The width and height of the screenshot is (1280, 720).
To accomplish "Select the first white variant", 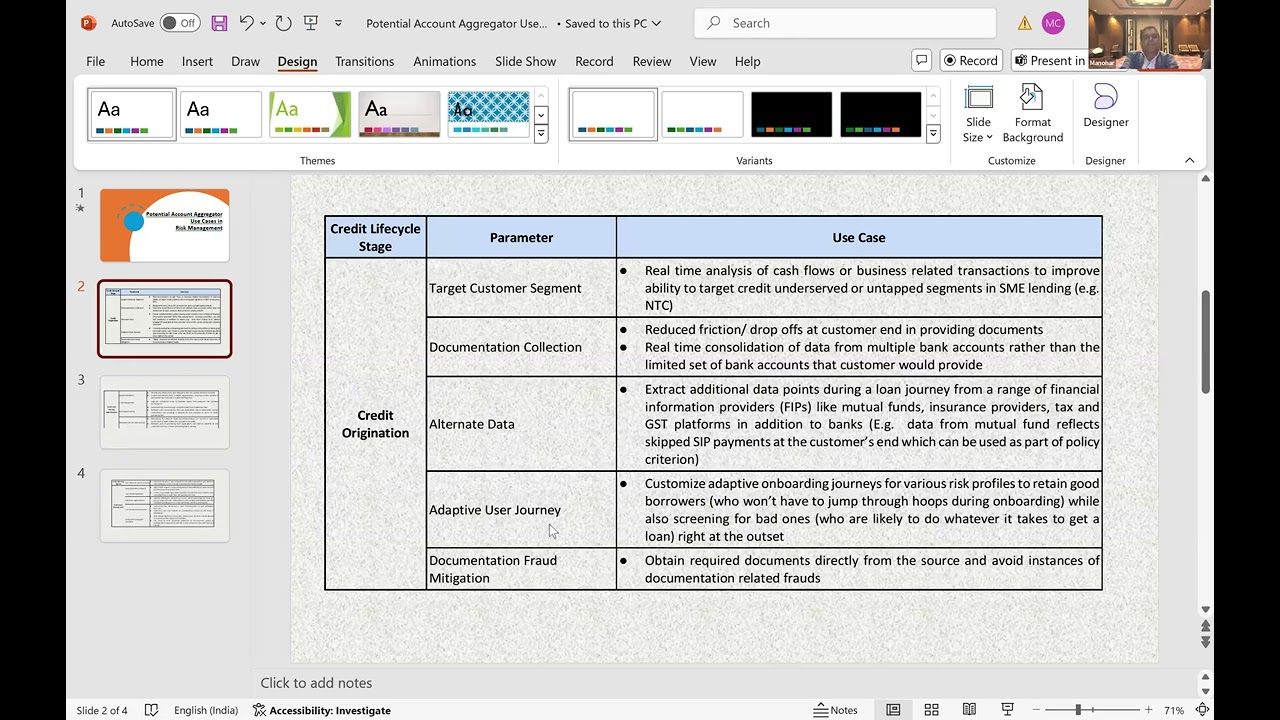I will (613, 114).
